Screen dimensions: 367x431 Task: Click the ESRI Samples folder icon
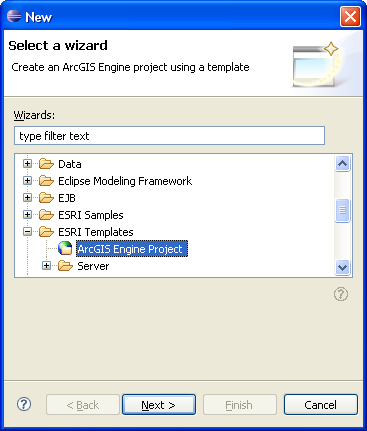pos(46,215)
